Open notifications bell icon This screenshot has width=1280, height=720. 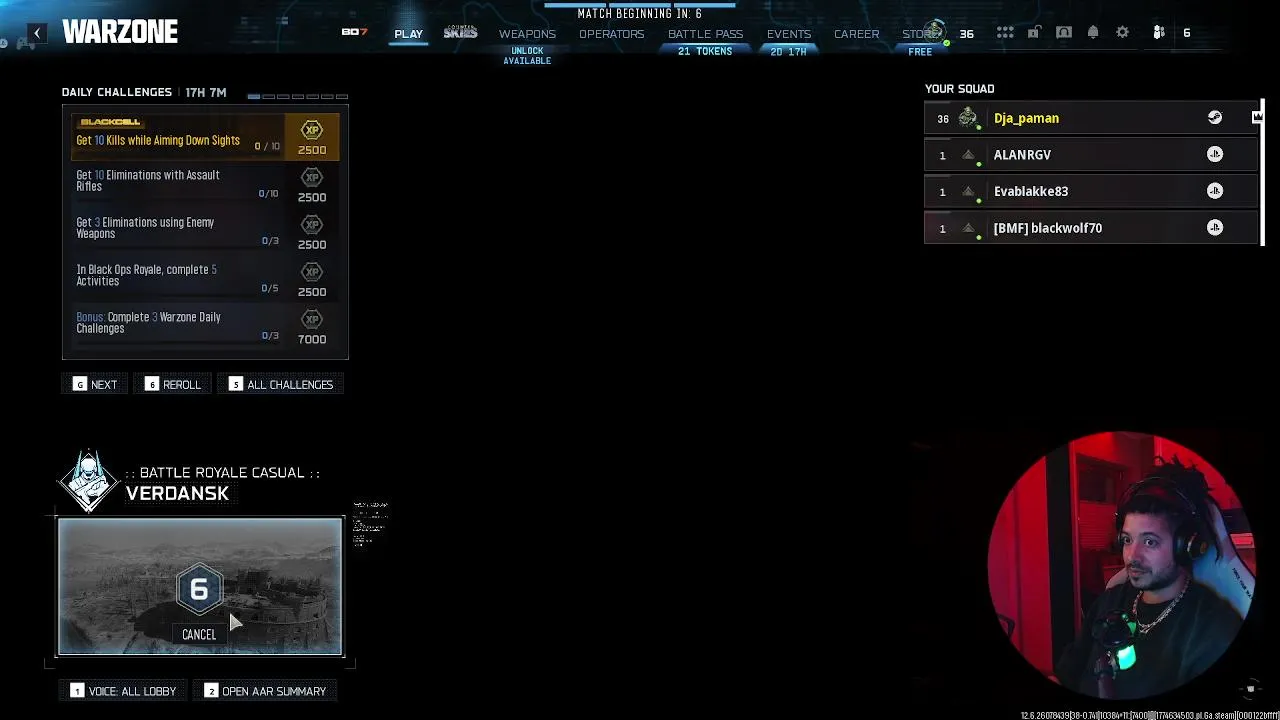point(1093,33)
